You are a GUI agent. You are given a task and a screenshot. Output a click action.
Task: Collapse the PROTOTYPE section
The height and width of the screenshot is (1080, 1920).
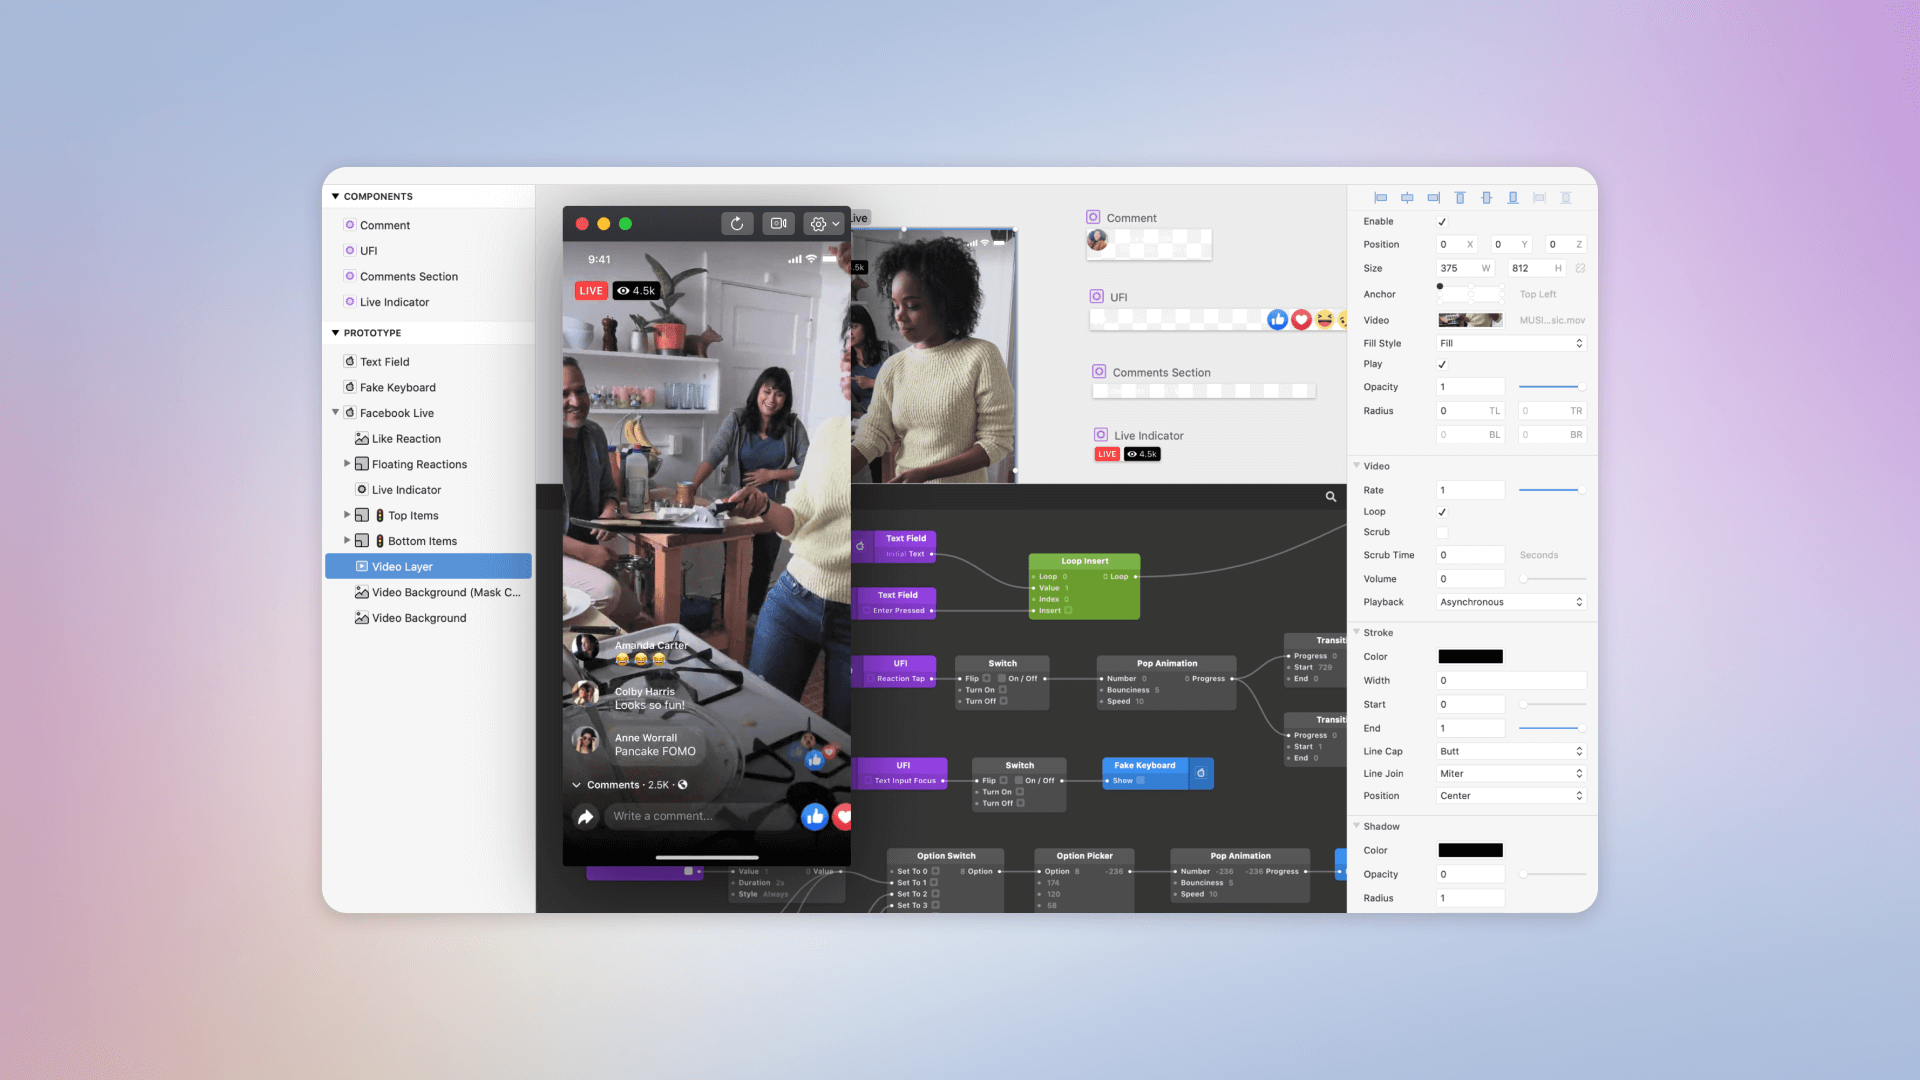(335, 333)
